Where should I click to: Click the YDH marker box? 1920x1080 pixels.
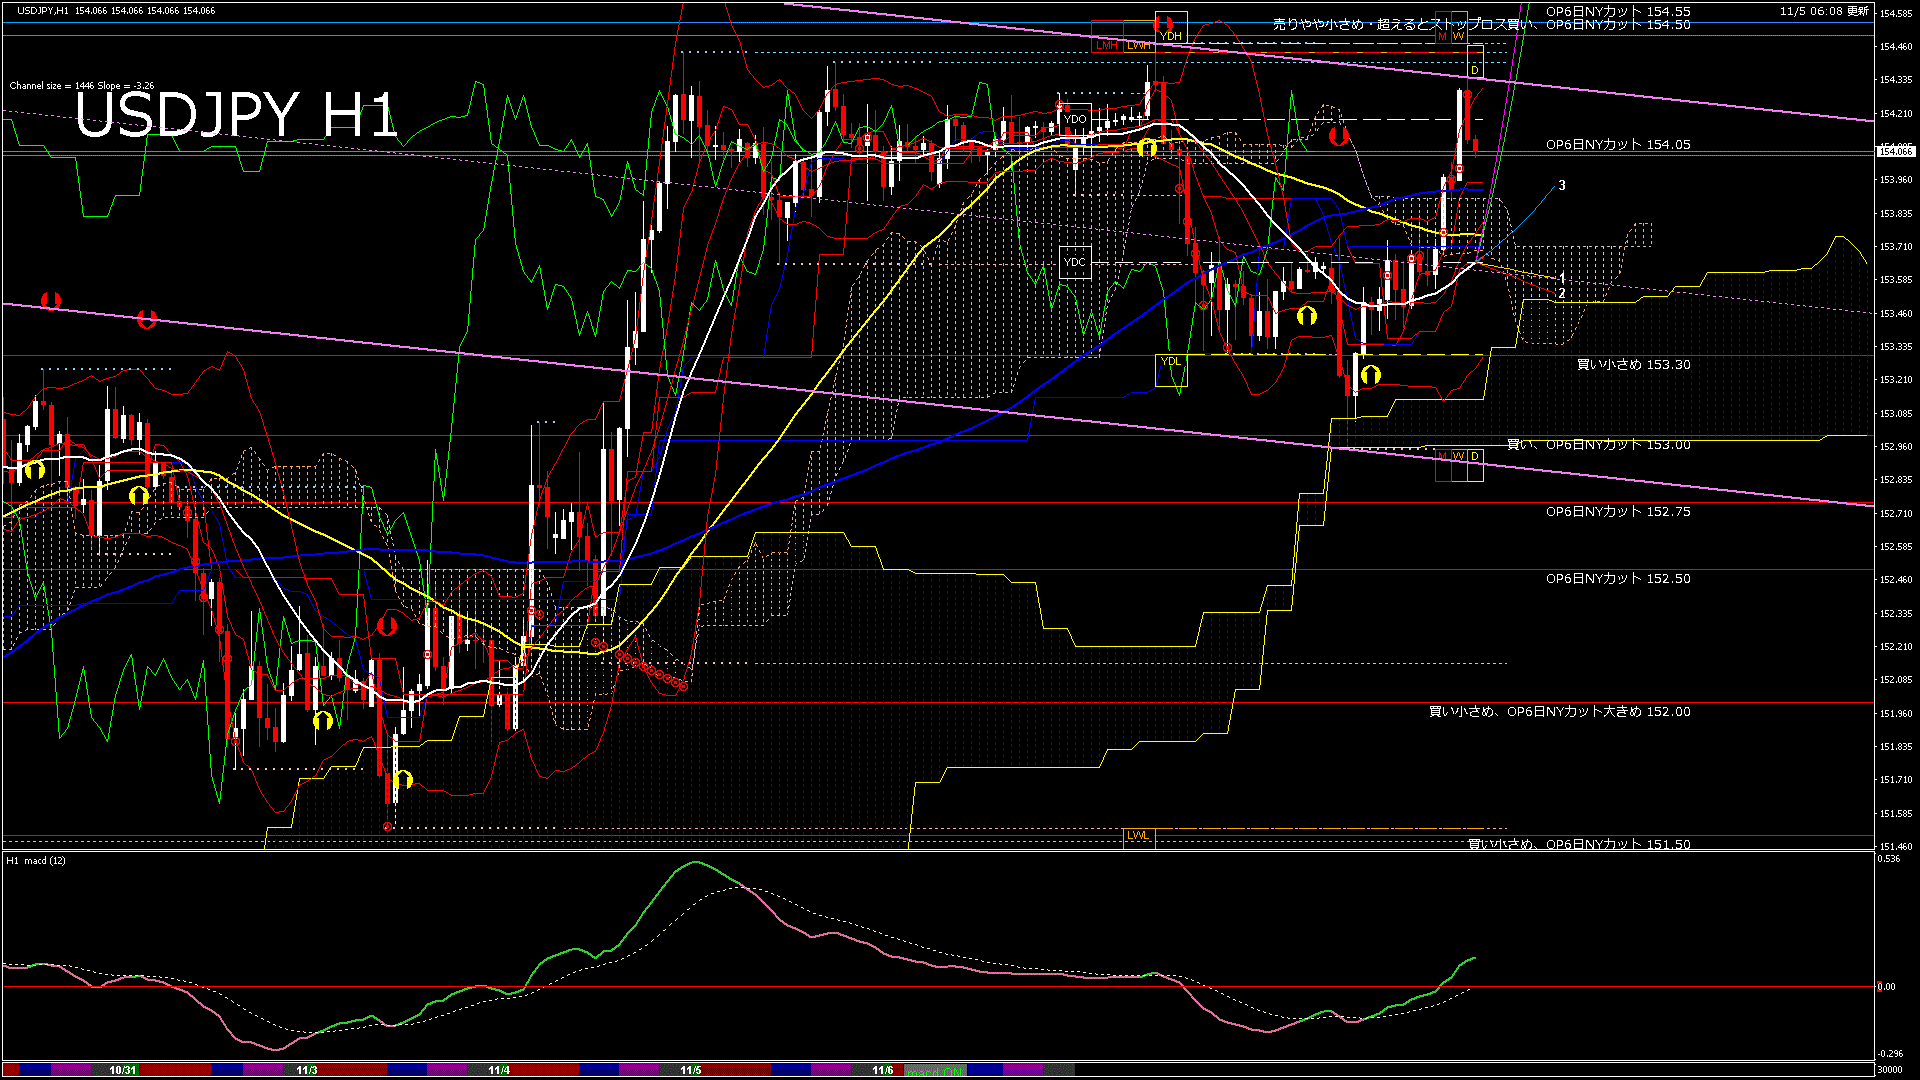[1170, 36]
